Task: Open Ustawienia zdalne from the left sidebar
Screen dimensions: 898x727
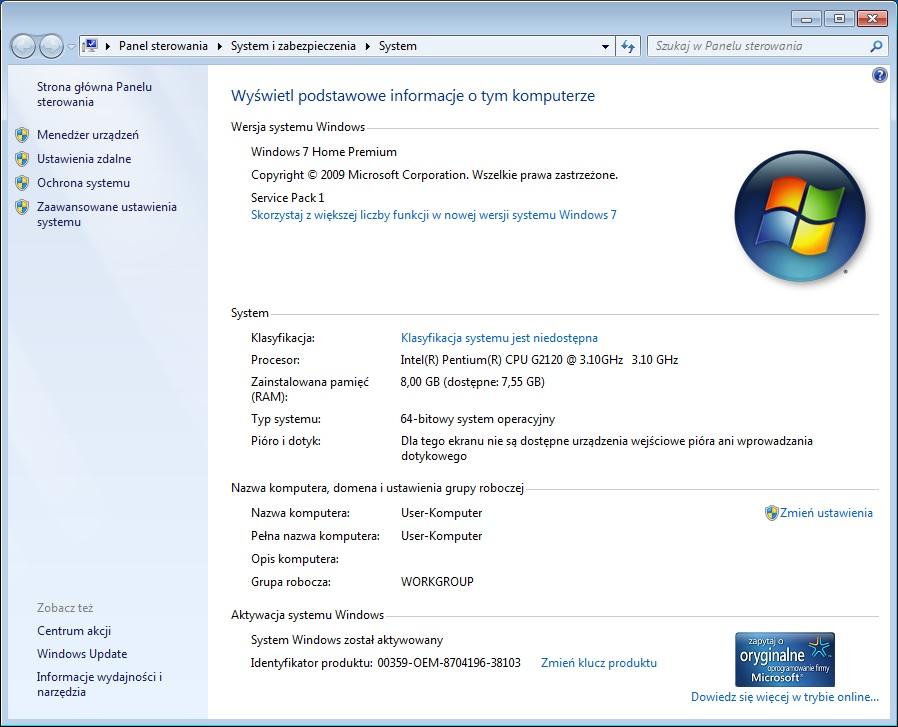Action: coord(84,159)
